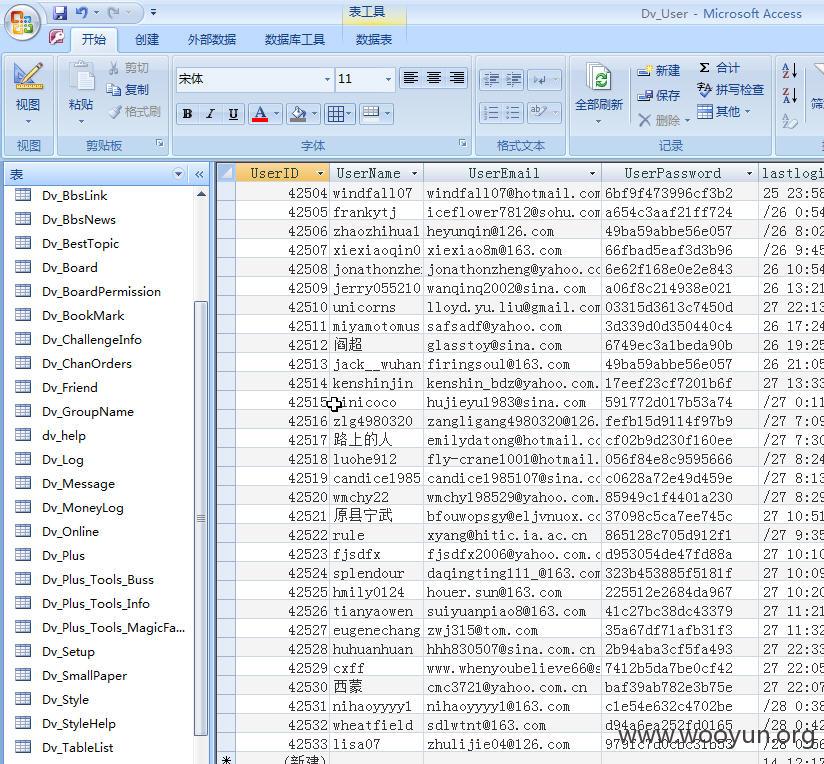
Task: Switch to the 外部数据 ribbon tab
Action: [212, 39]
